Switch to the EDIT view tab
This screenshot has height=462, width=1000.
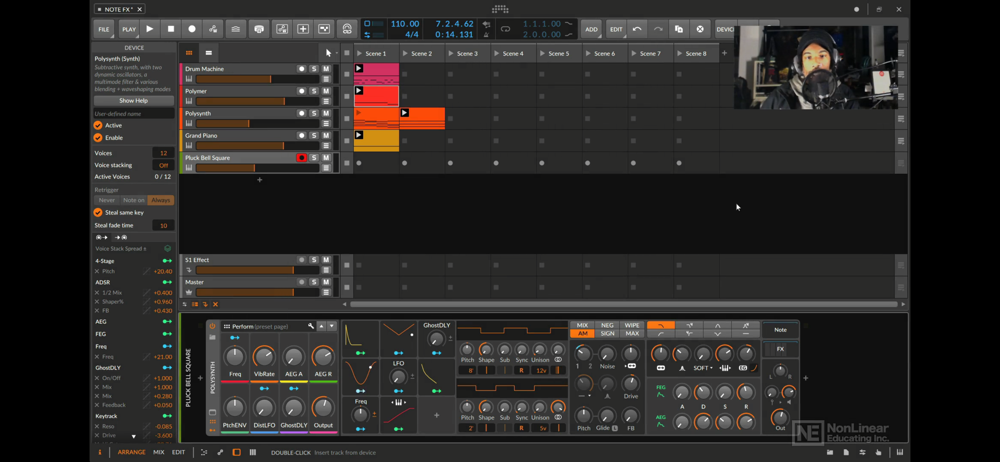tap(178, 452)
